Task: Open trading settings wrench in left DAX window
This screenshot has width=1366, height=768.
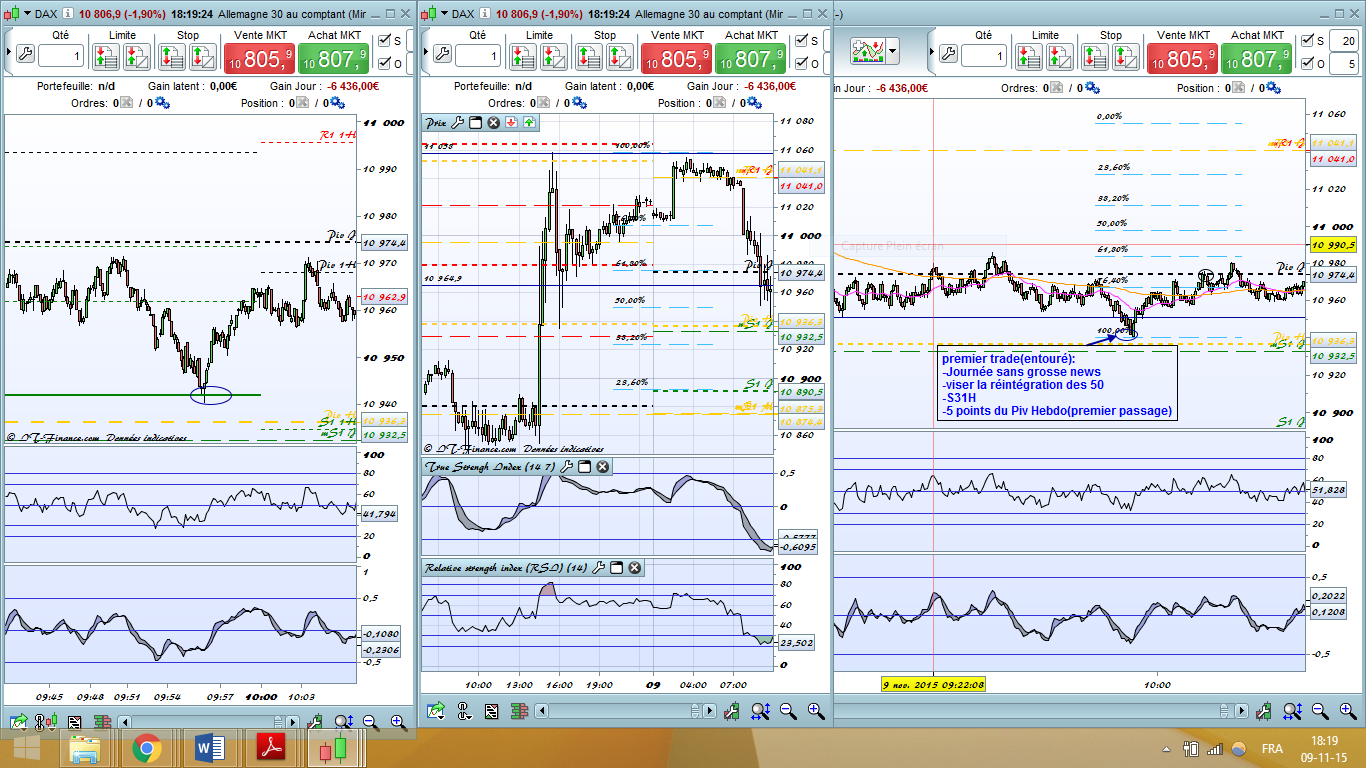Action: [25, 54]
